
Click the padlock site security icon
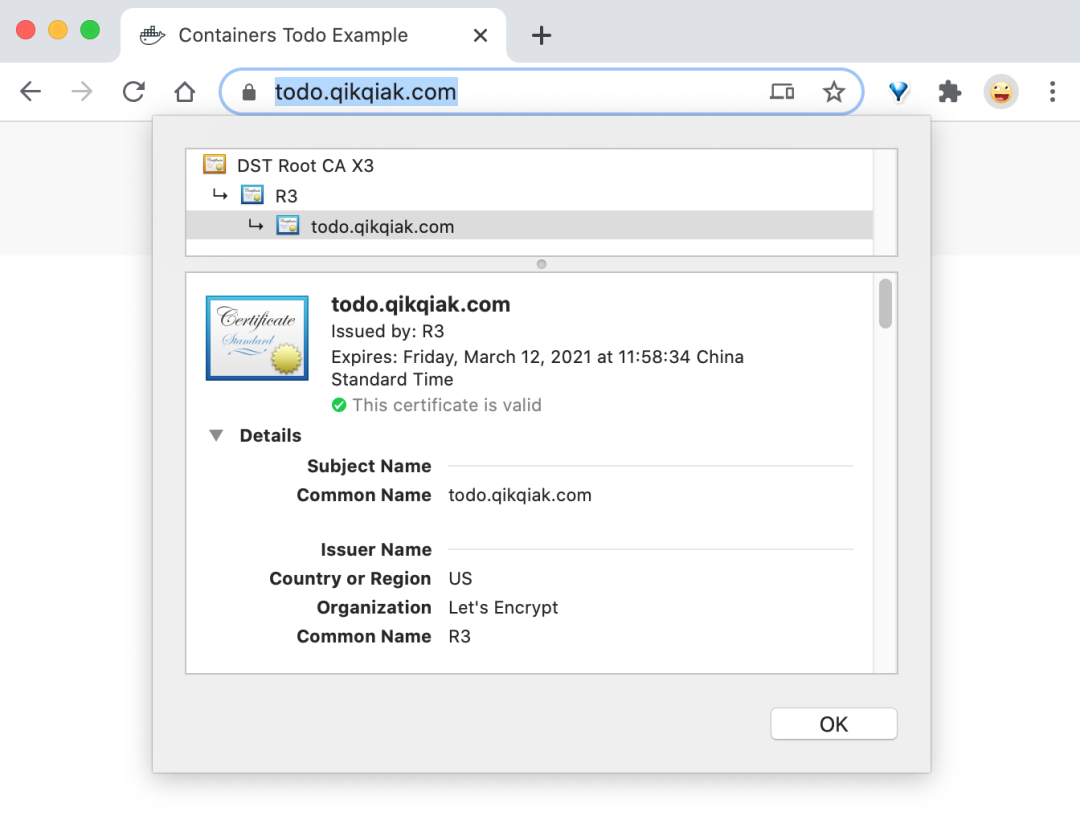(x=249, y=92)
